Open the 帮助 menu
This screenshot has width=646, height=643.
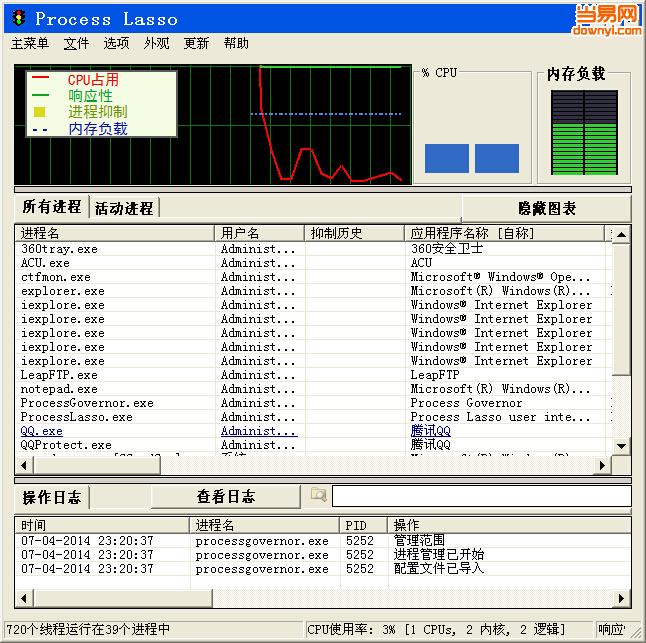(236, 44)
